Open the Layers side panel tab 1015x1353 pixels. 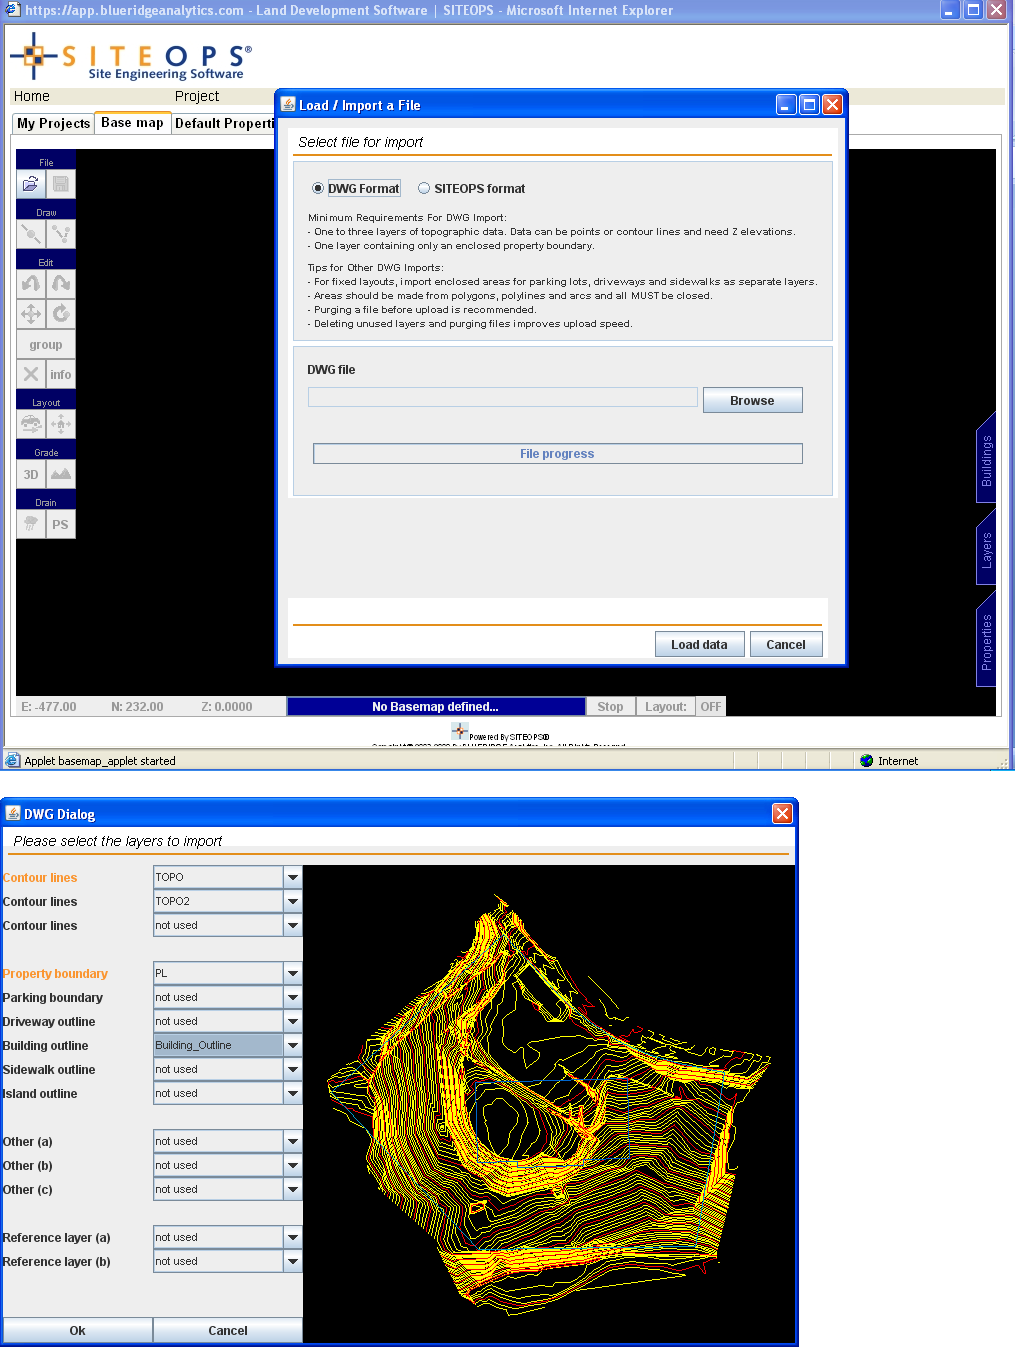click(986, 549)
